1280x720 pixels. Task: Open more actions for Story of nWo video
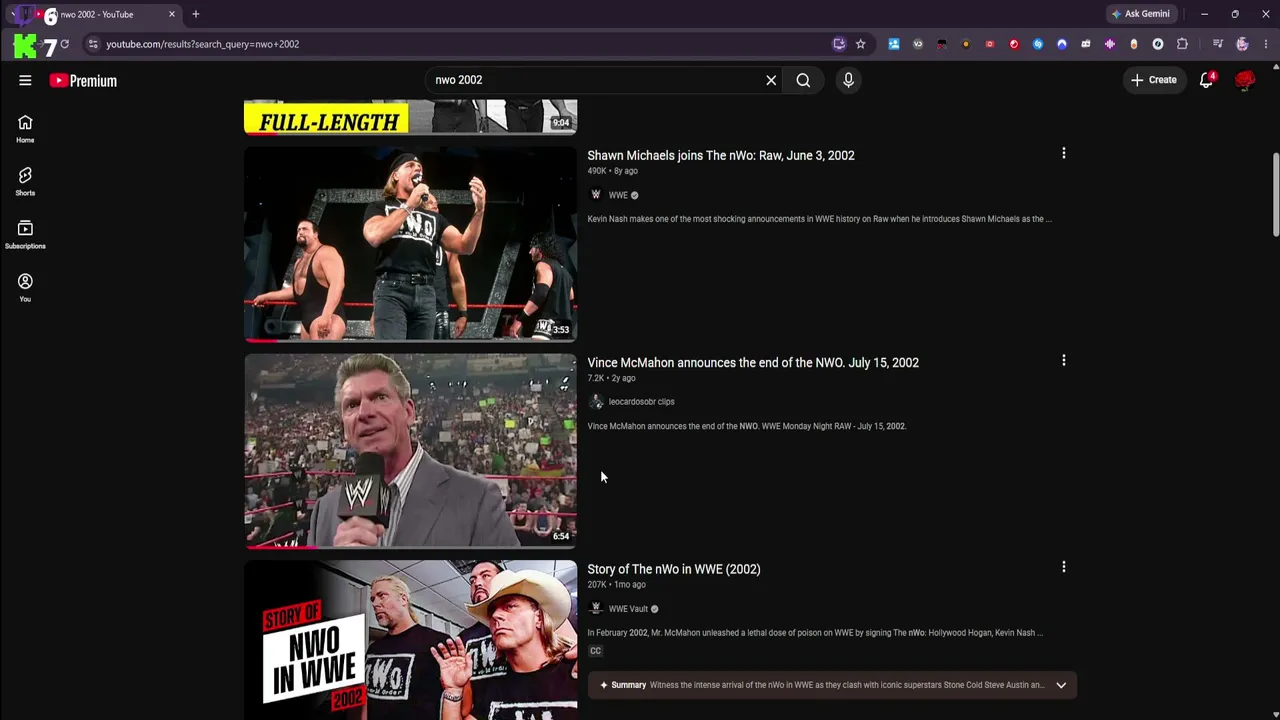[x=1064, y=567]
